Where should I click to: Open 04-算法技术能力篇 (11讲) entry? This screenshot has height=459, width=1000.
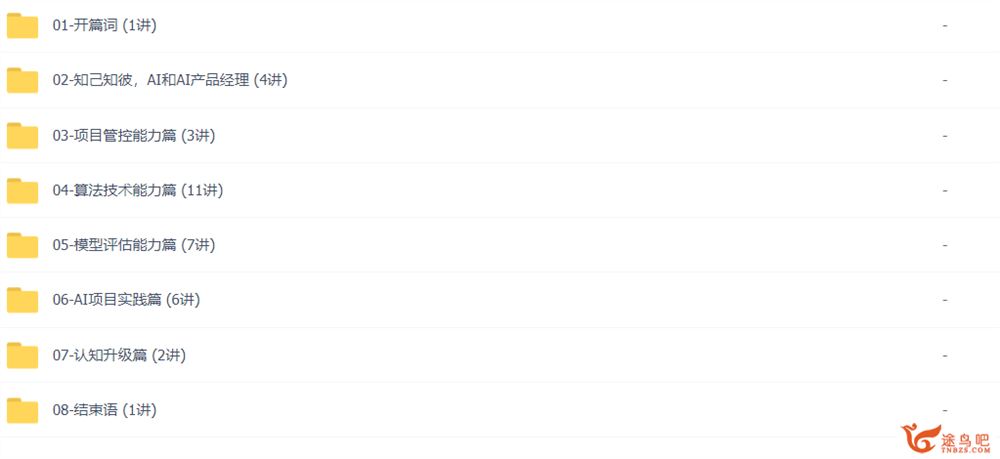(138, 191)
